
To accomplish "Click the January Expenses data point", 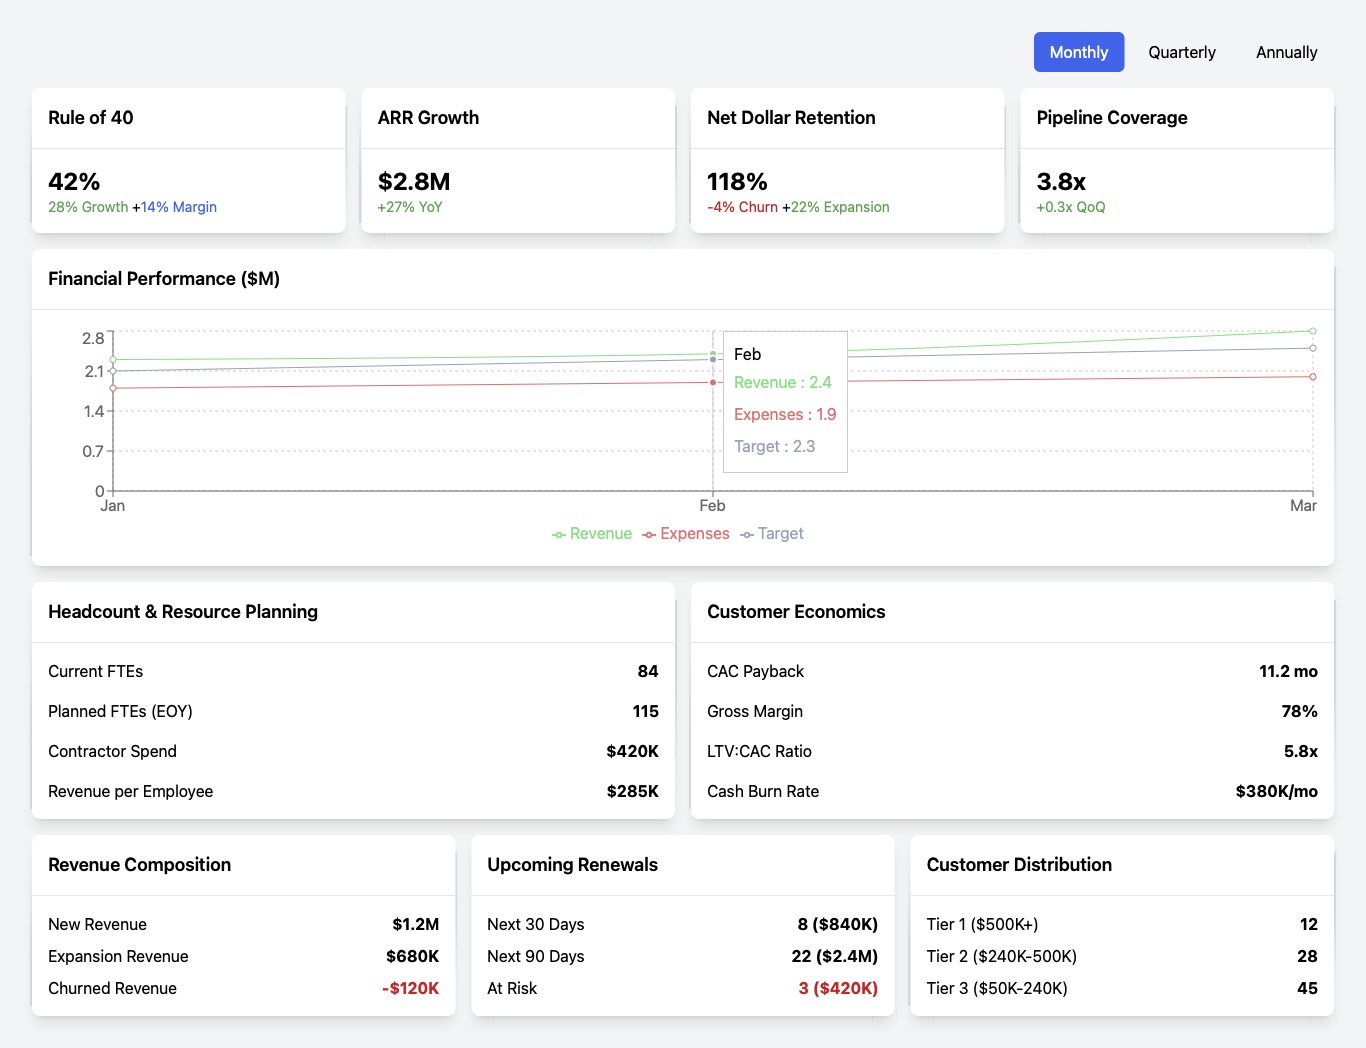I will [113, 388].
